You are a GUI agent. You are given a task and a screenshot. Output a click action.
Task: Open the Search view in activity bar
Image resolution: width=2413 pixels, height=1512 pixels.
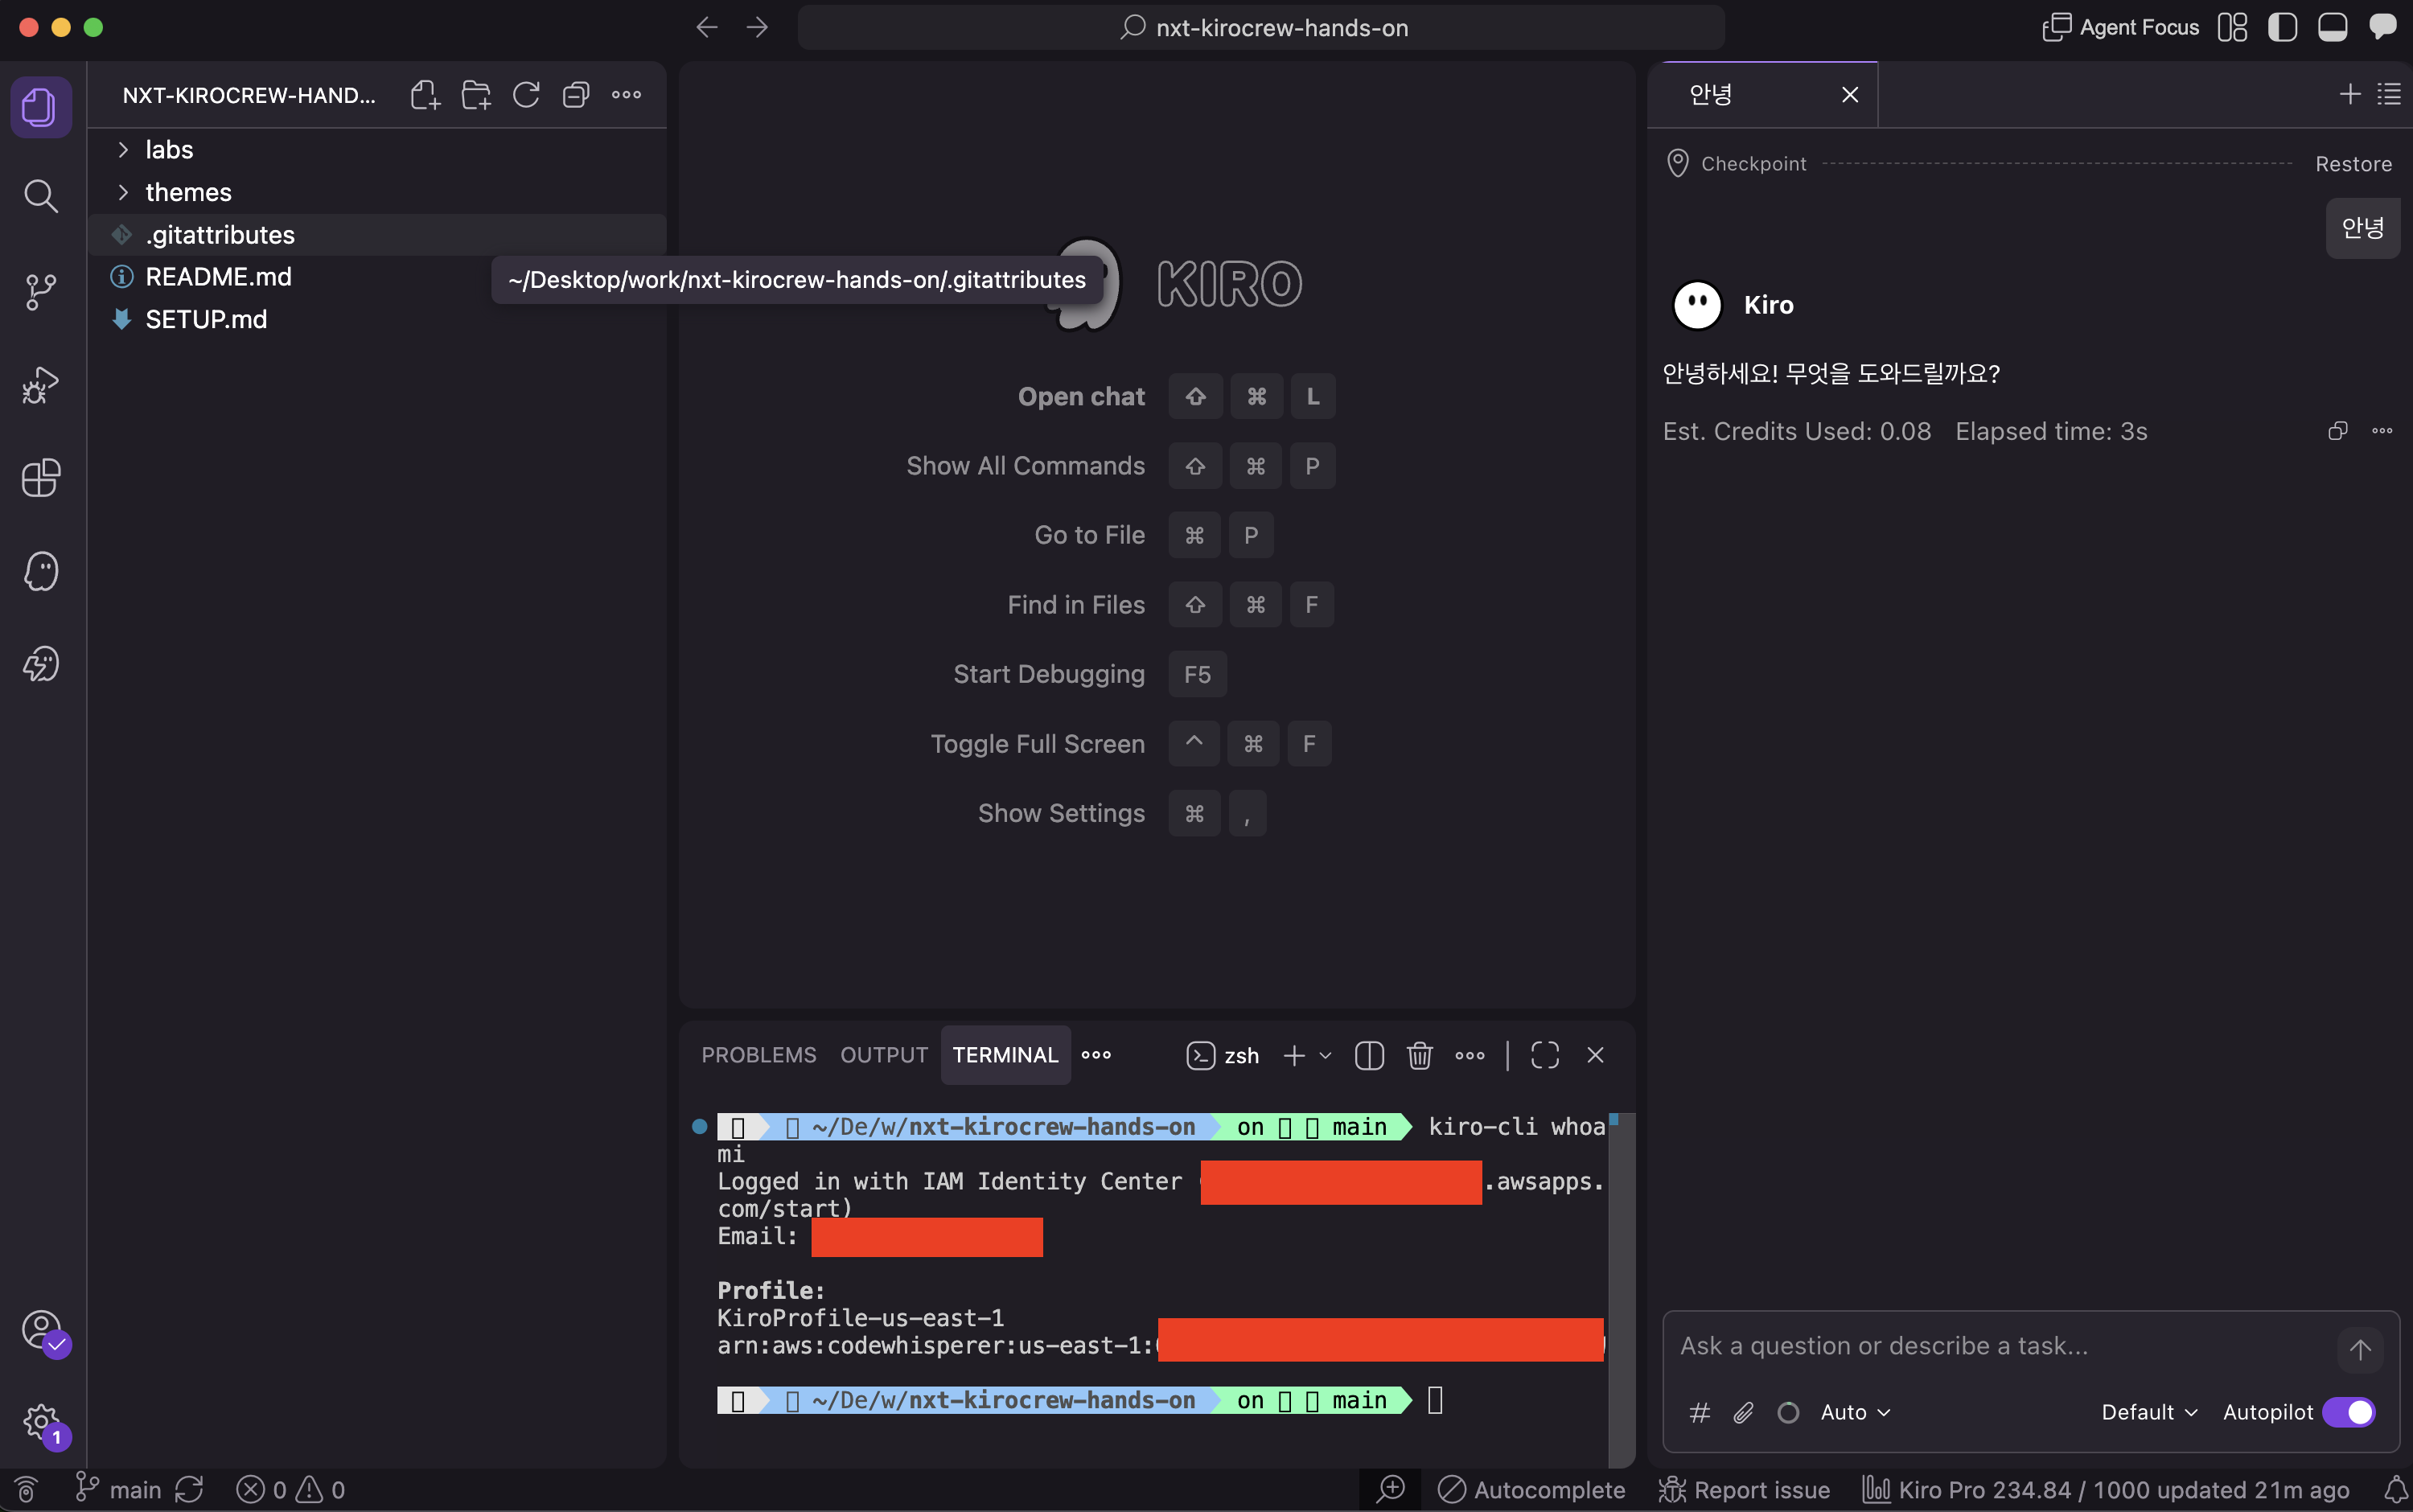click(40, 196)
